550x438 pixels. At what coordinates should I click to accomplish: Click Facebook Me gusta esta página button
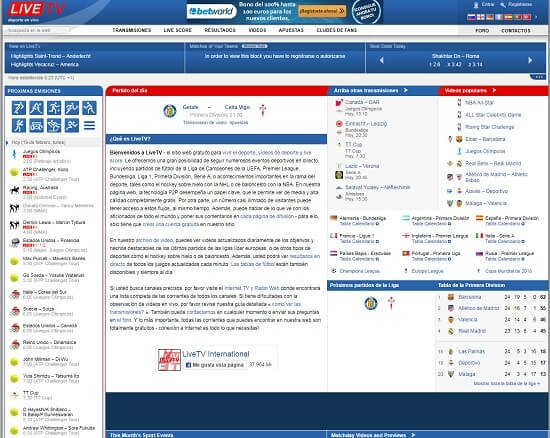(x=215, y=365)
